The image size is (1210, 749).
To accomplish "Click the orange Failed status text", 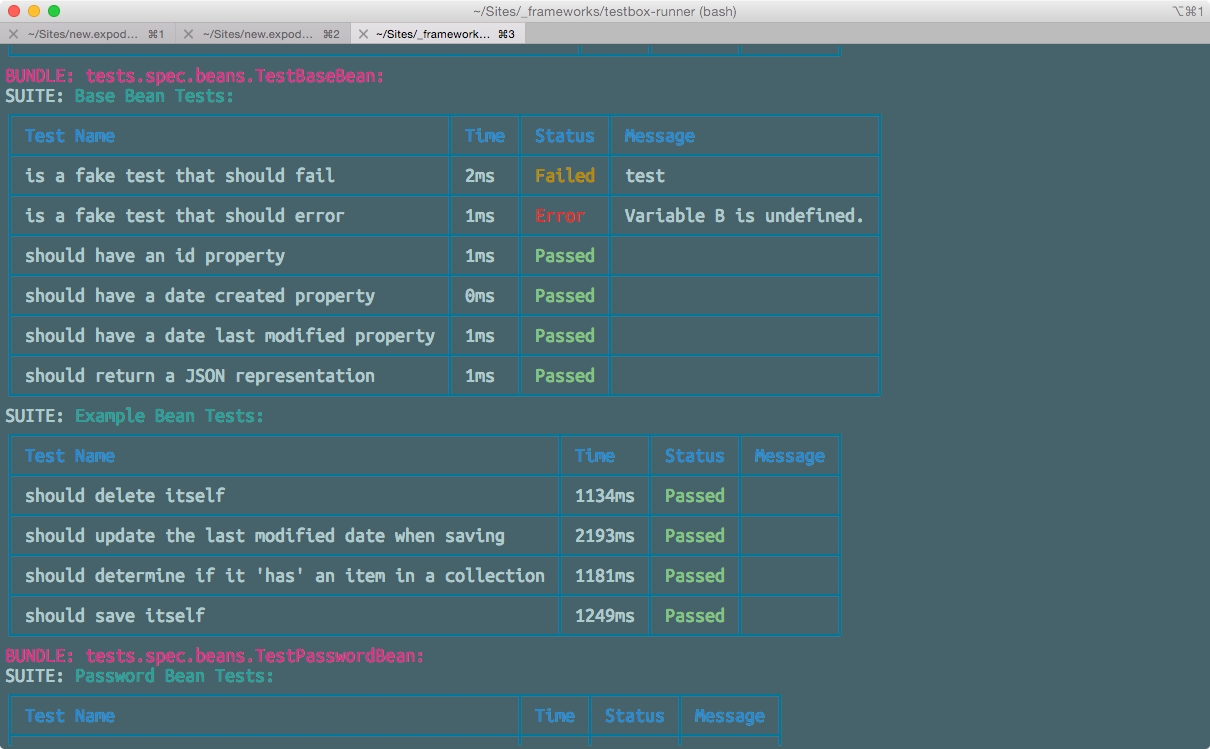I will [564, 176].
